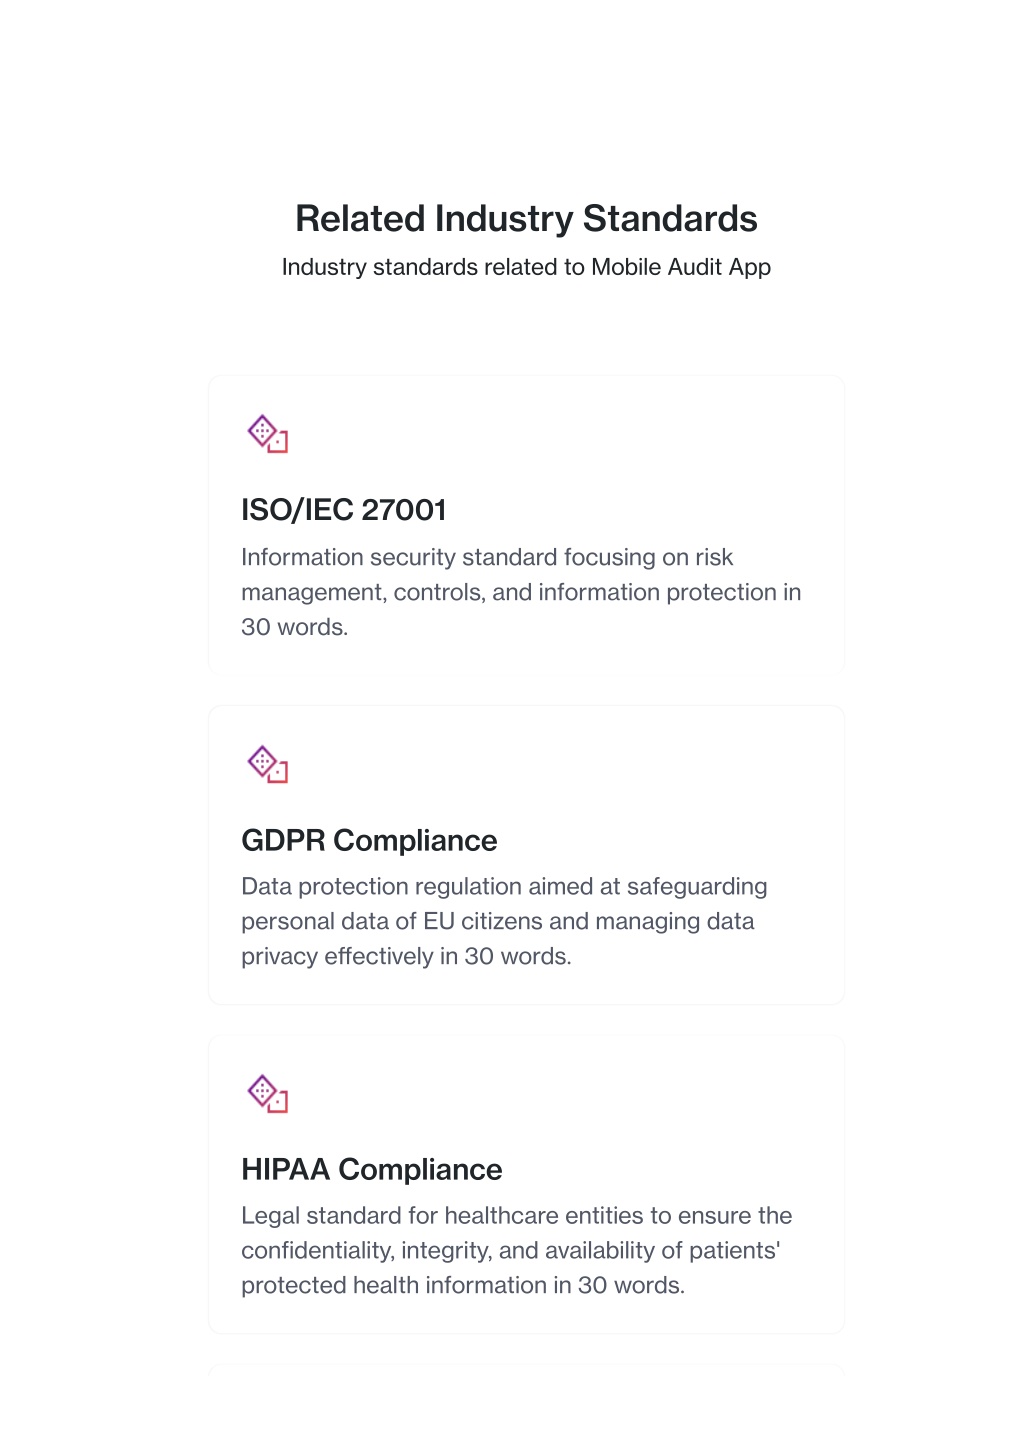The width and height of the screenshot is (1024, 1449).
Task: Select the HIPAA legal standard description
Action: tap(516, 1250)
